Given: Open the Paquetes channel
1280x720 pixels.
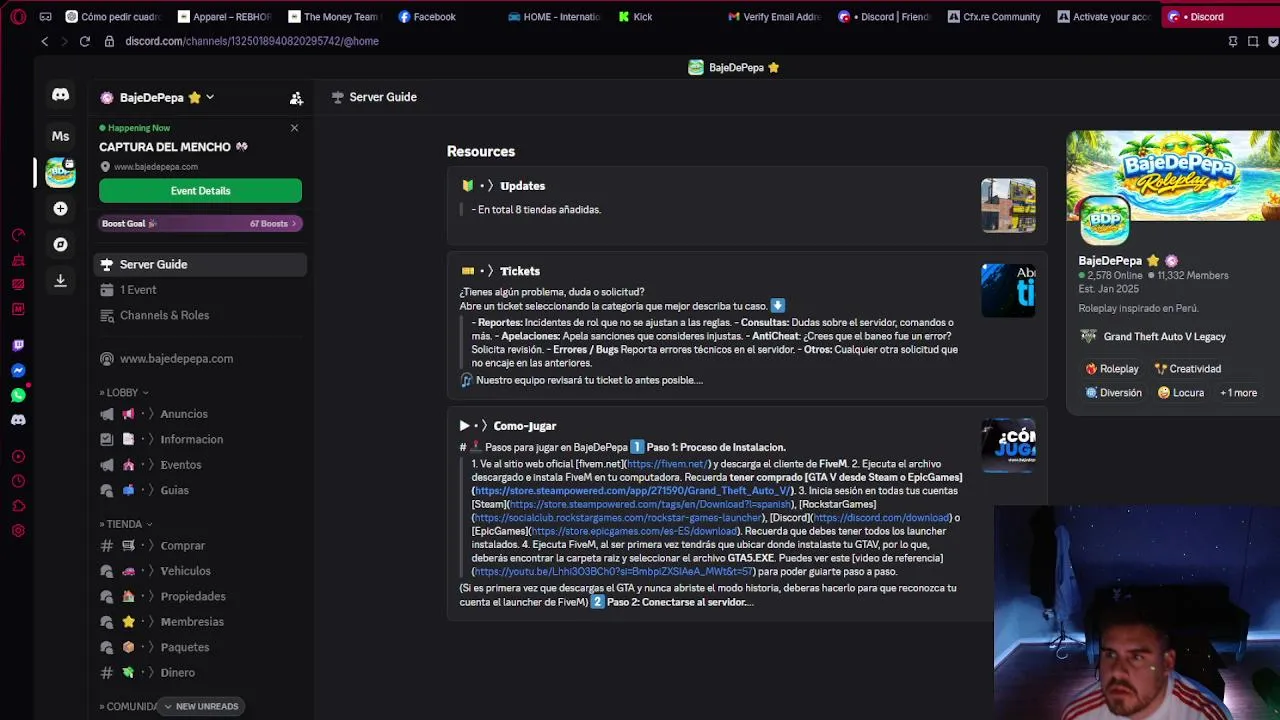Looking at the screenshot, I should (200, 647).
